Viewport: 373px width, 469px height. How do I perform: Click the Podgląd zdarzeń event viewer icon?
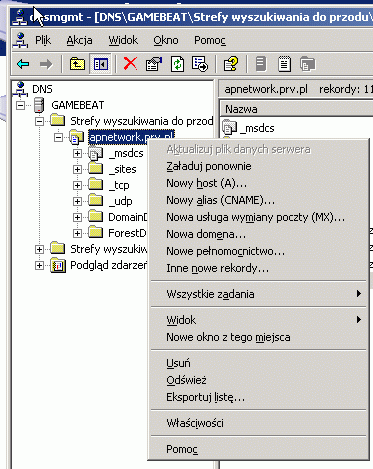point(58,266)
